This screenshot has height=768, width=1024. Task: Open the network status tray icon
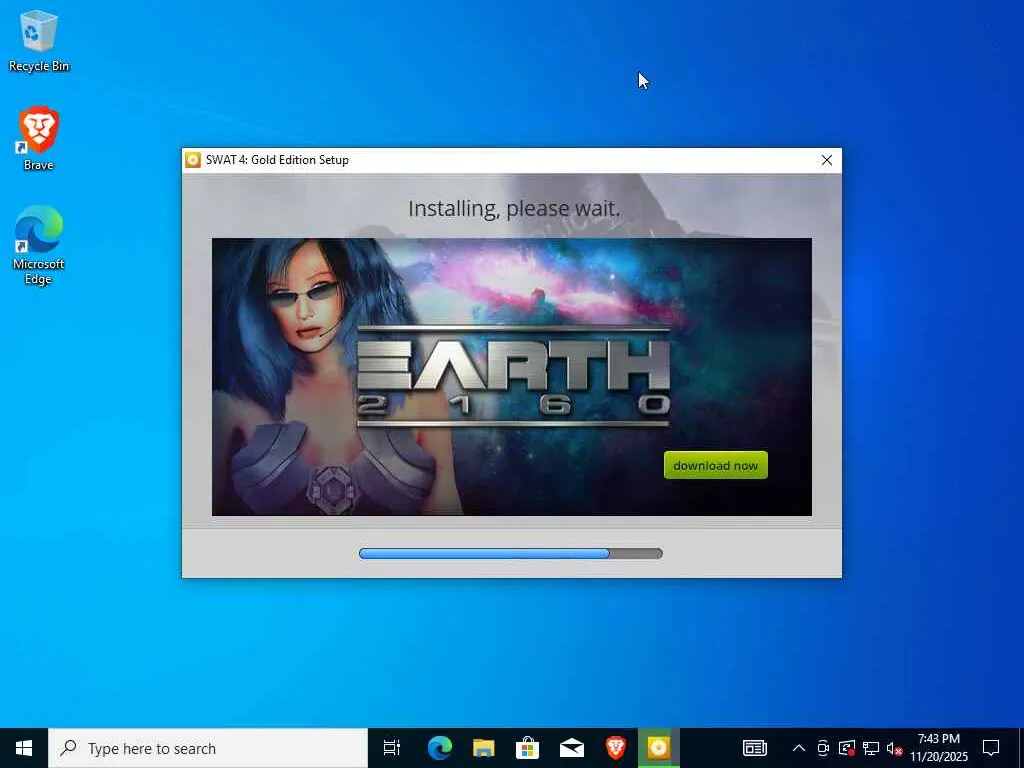point(871,748)
